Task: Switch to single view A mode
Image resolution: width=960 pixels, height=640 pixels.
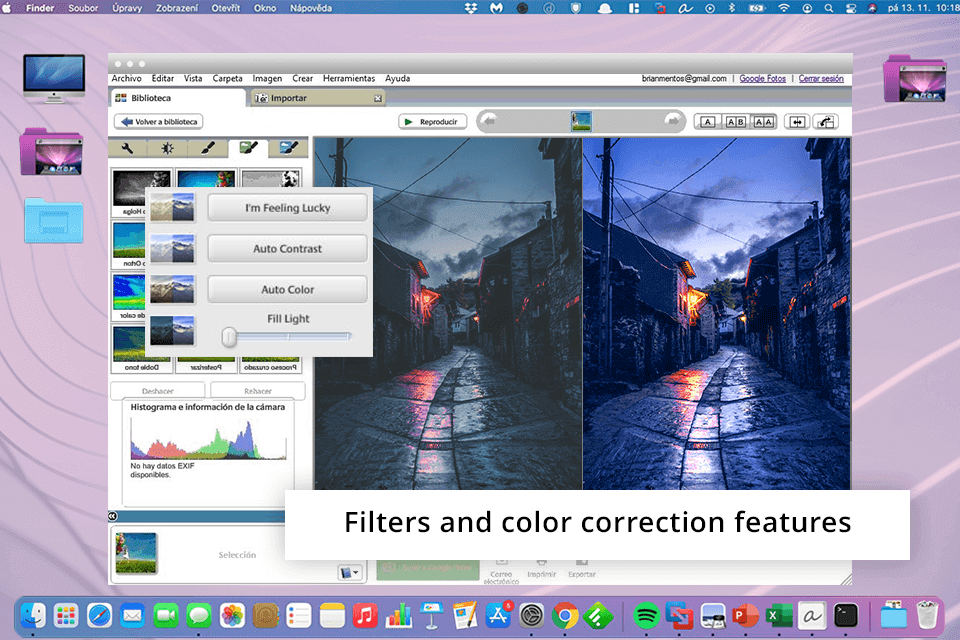Action: coord(707,122)
